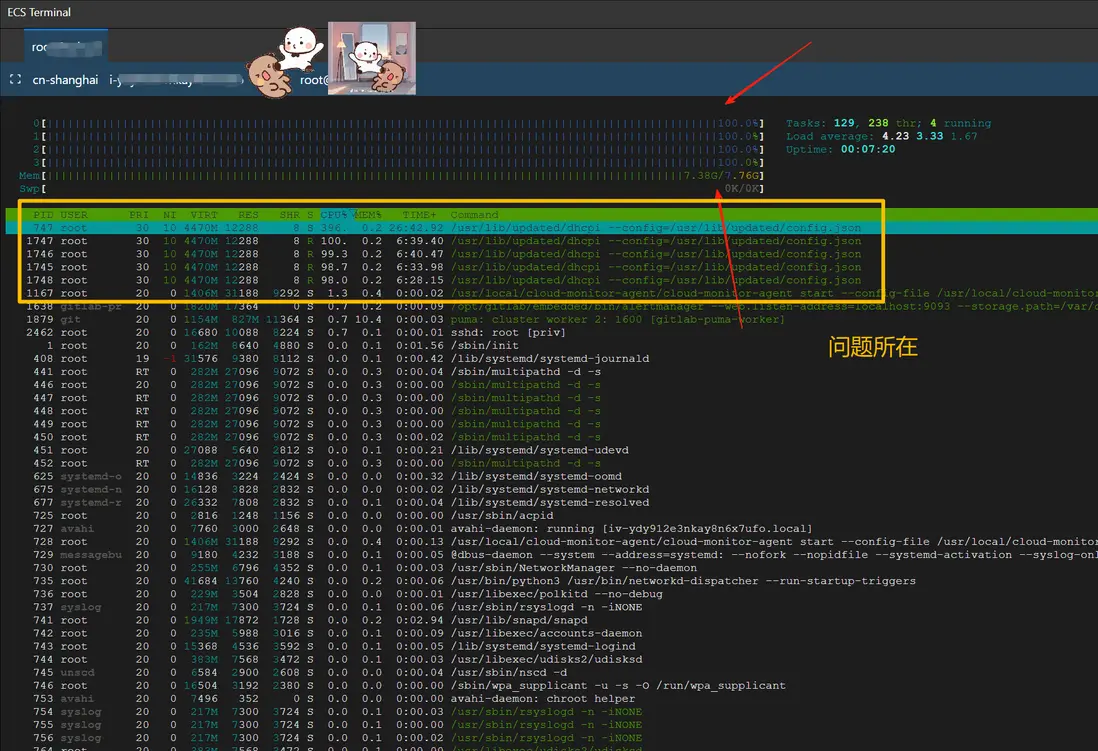This screenshot has height=751, width=1098.
Task: Select the highlighted PID 747 dhcpi process row
Action: [450, 228]
